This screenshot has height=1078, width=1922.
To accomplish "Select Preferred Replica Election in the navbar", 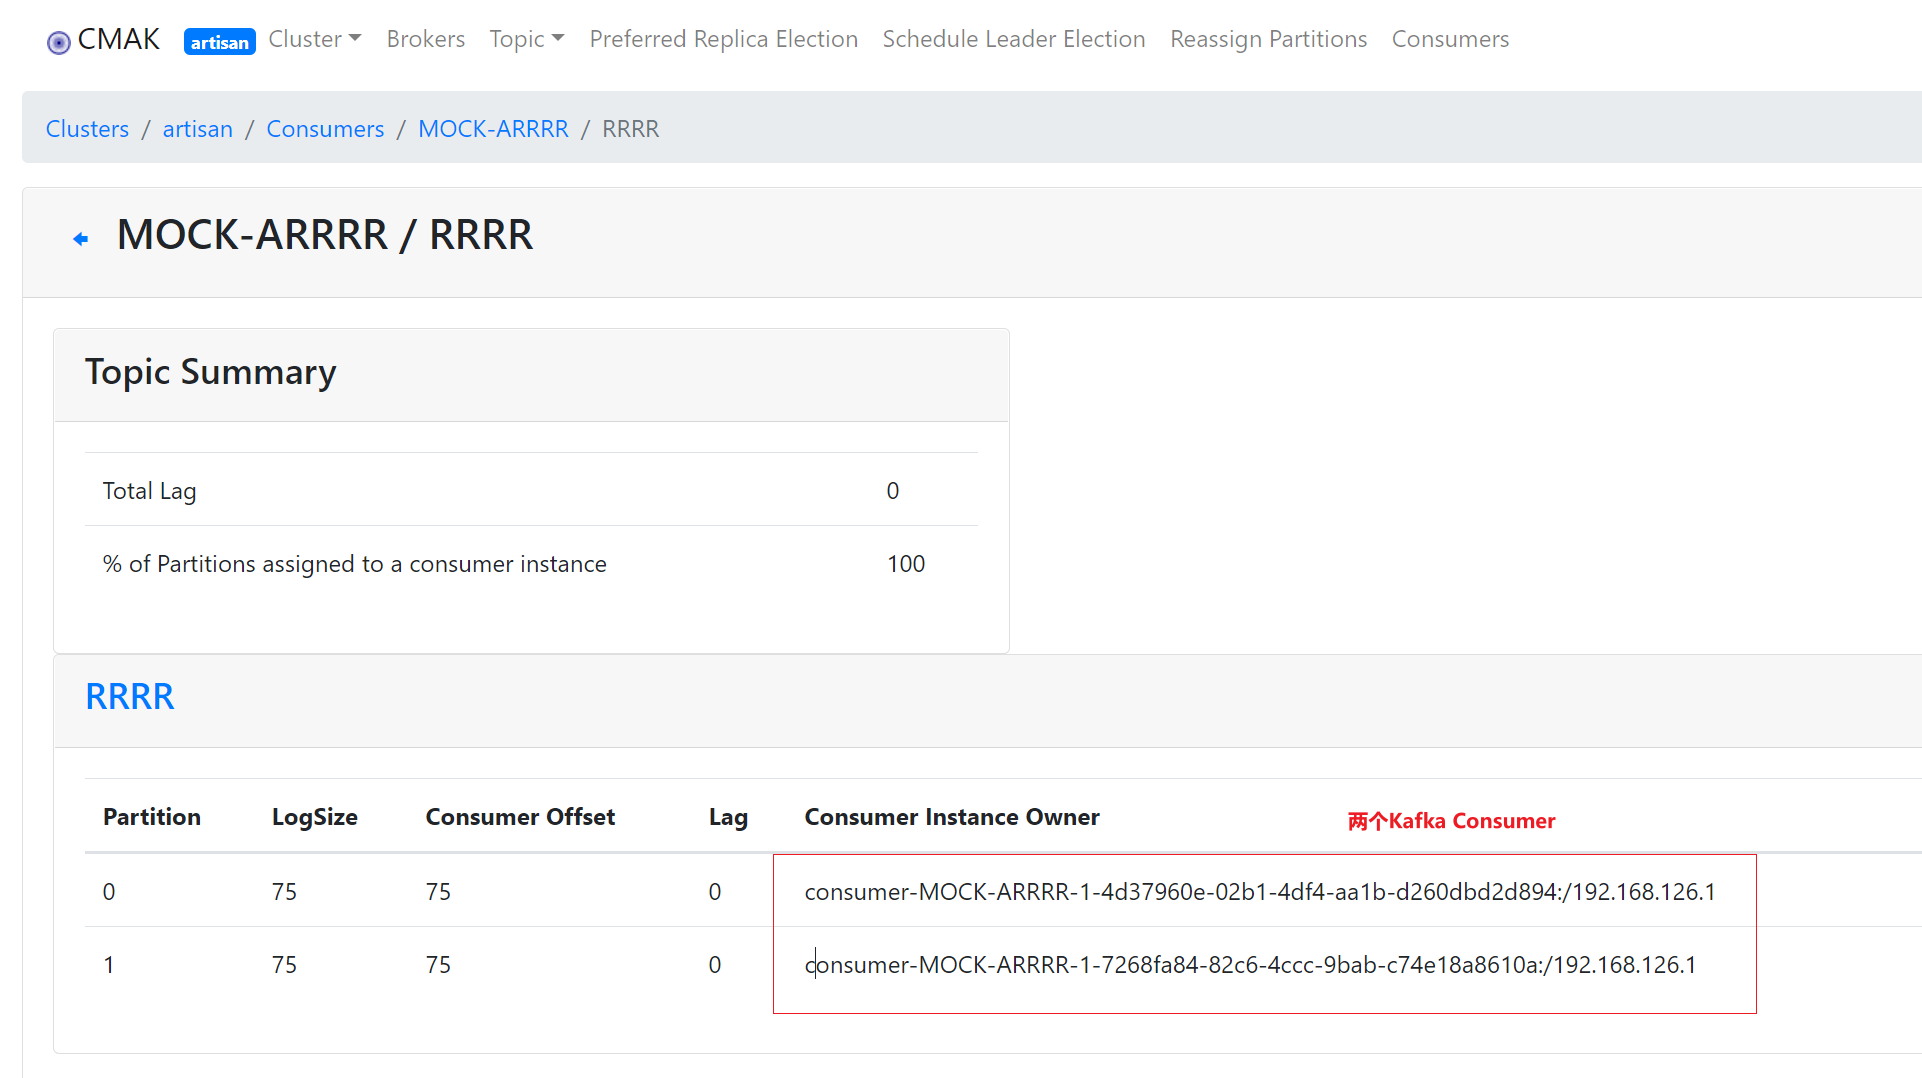I will click(723, 38).
